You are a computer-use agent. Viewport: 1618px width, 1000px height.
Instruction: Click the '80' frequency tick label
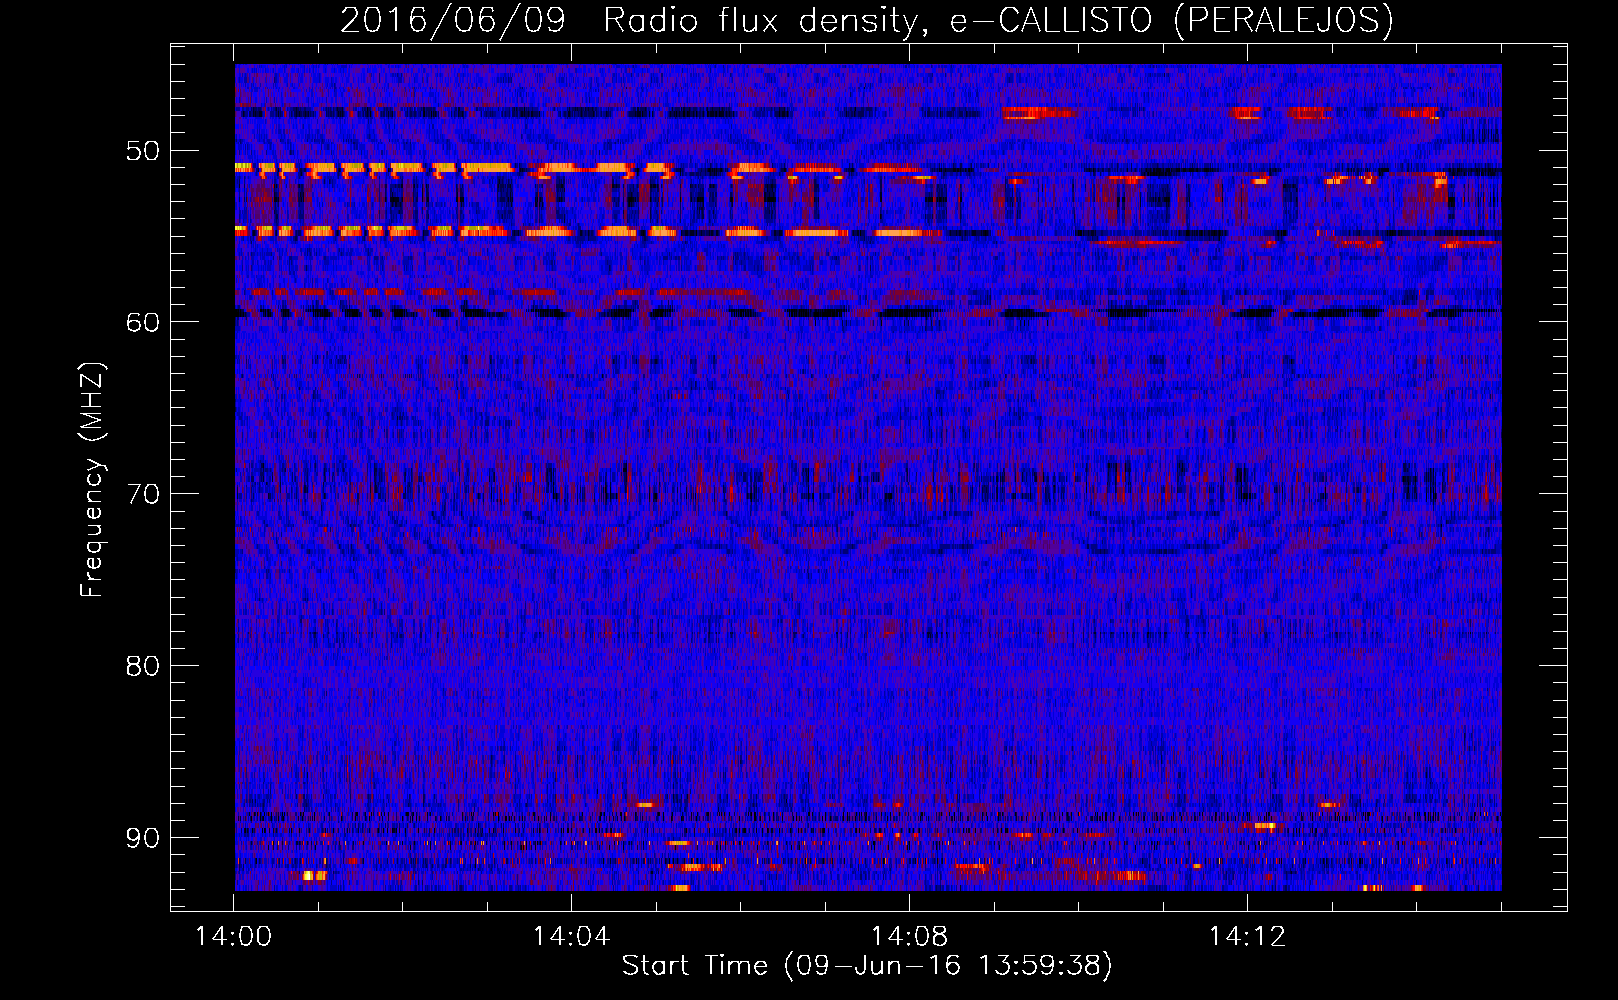(x=142, y=666)
